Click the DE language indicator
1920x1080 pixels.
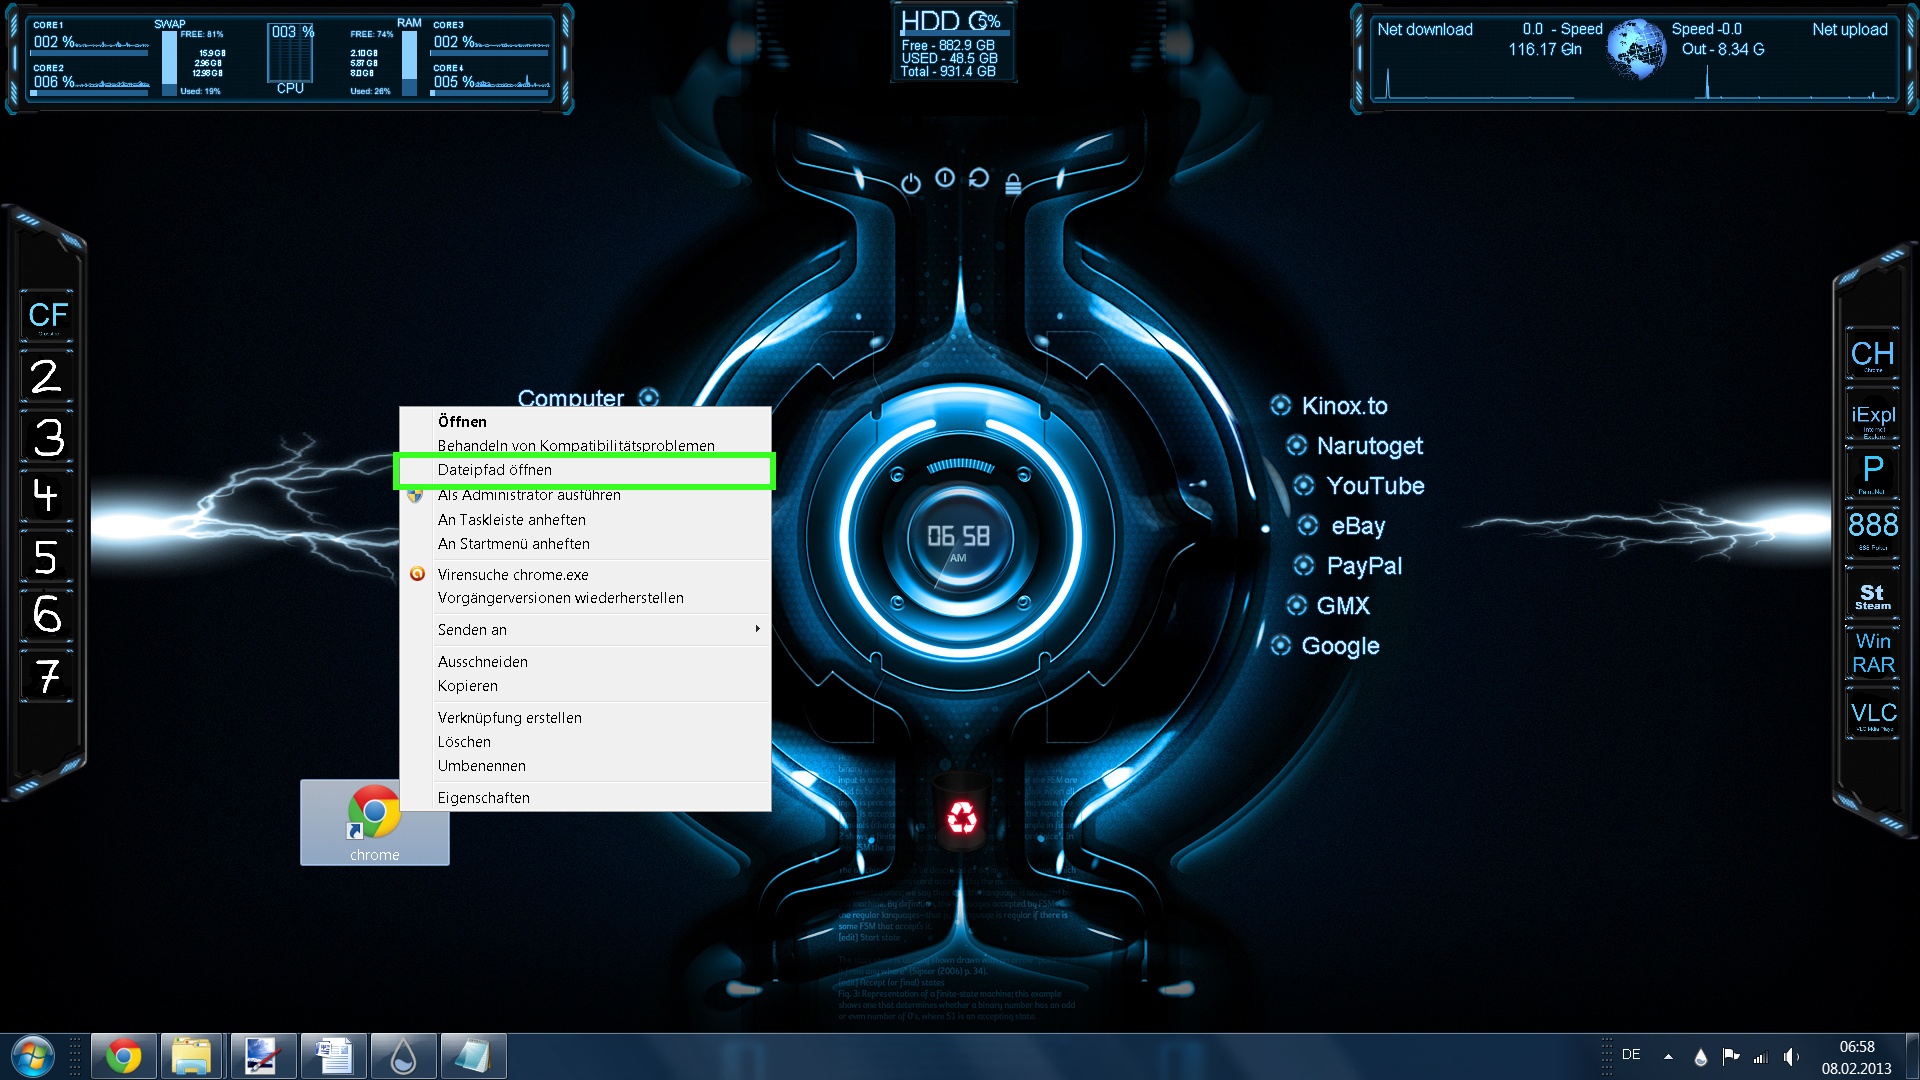tap(1631, 1054)
